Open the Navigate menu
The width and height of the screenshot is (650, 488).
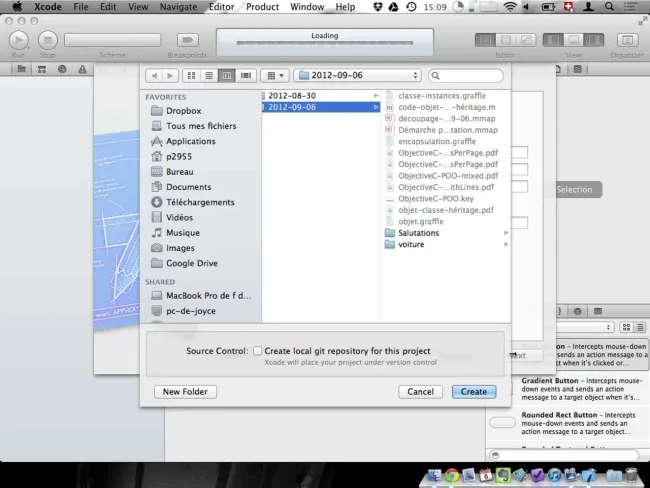point(179,7)
